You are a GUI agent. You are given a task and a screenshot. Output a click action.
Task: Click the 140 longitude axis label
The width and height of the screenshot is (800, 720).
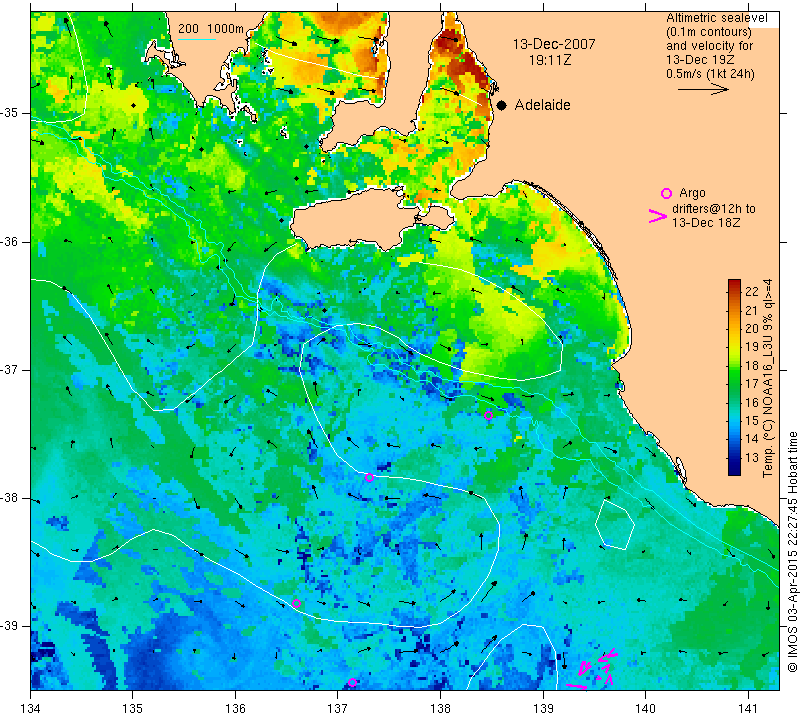645,708
